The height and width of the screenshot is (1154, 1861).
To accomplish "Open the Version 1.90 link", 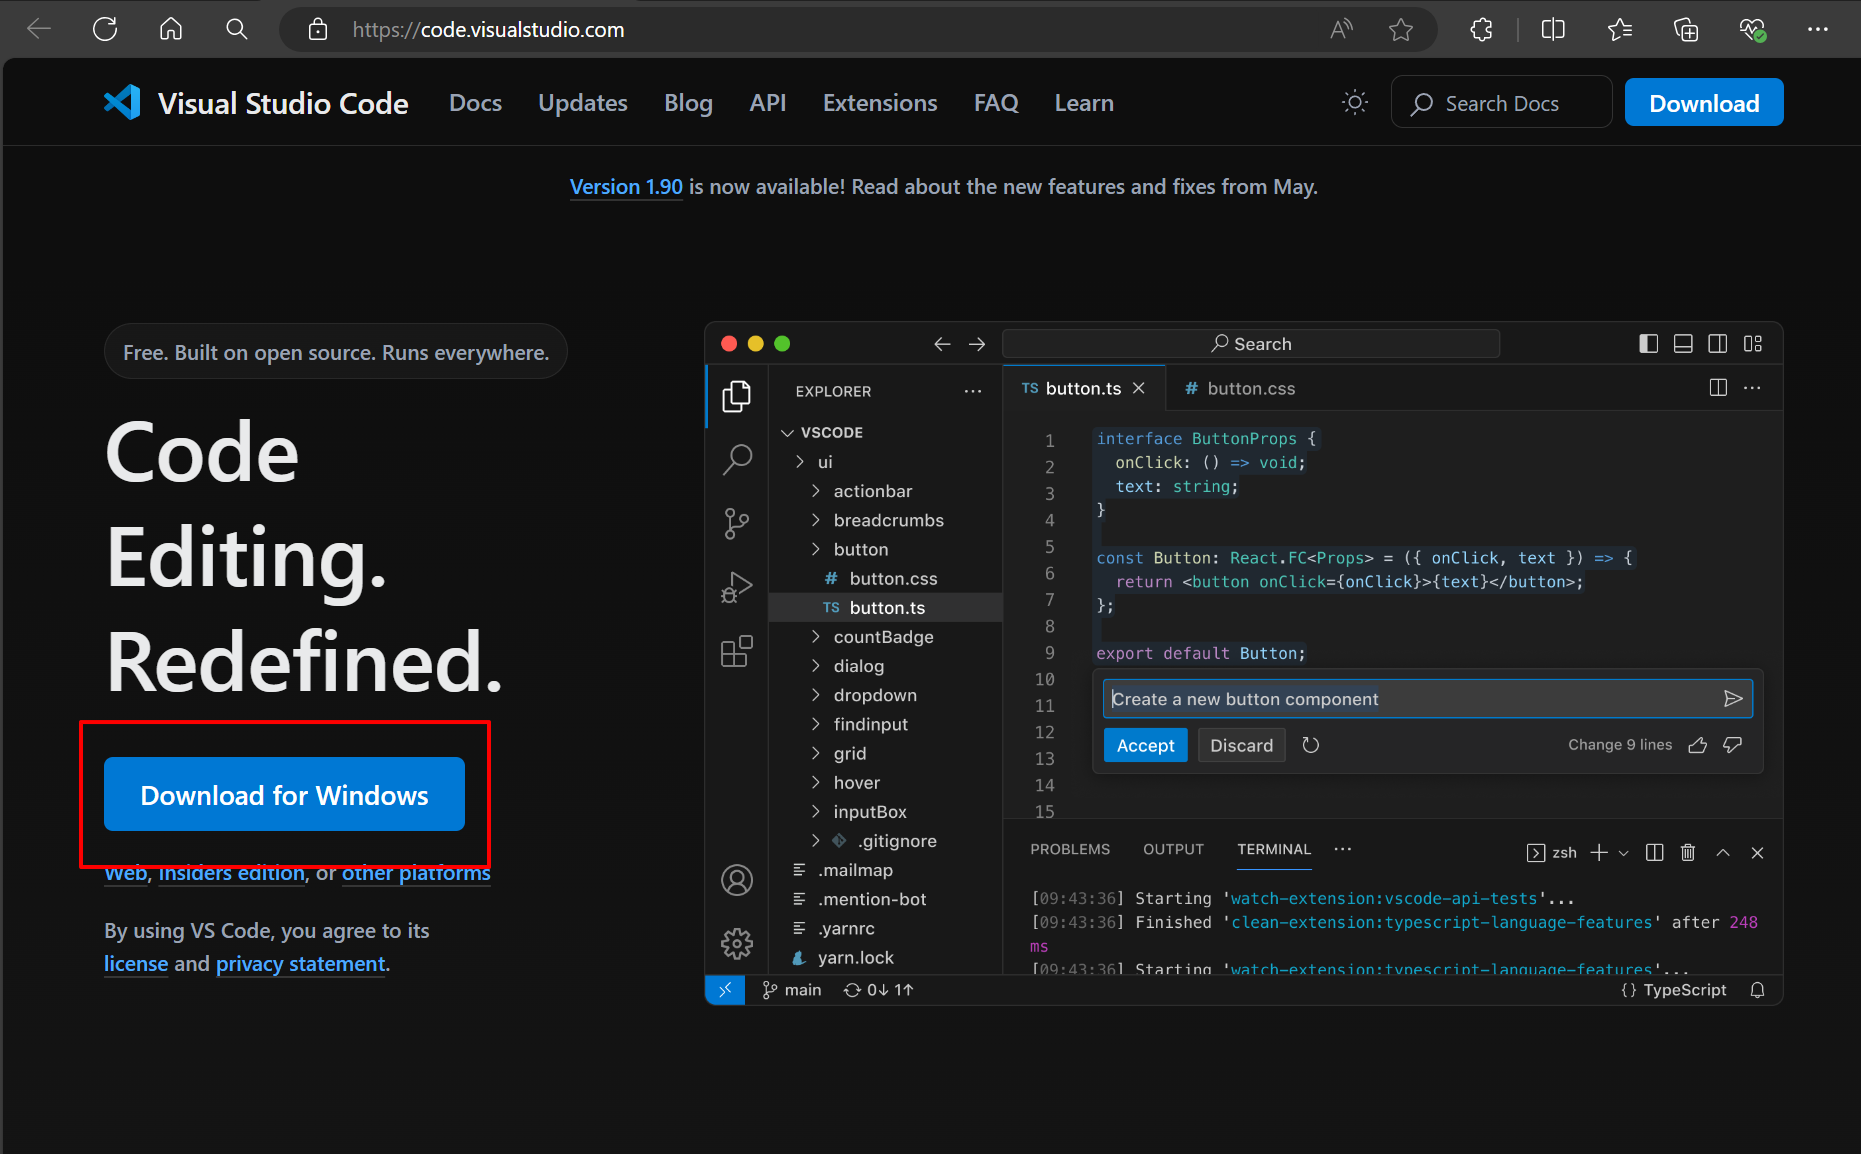I will tap(626, 187).
